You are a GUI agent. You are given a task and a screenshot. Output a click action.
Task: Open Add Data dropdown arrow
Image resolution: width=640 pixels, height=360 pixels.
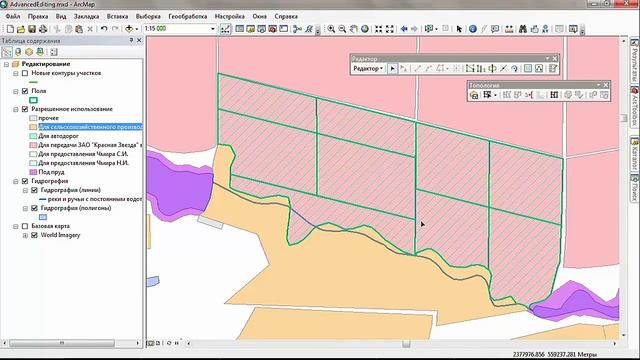(136, 29)
